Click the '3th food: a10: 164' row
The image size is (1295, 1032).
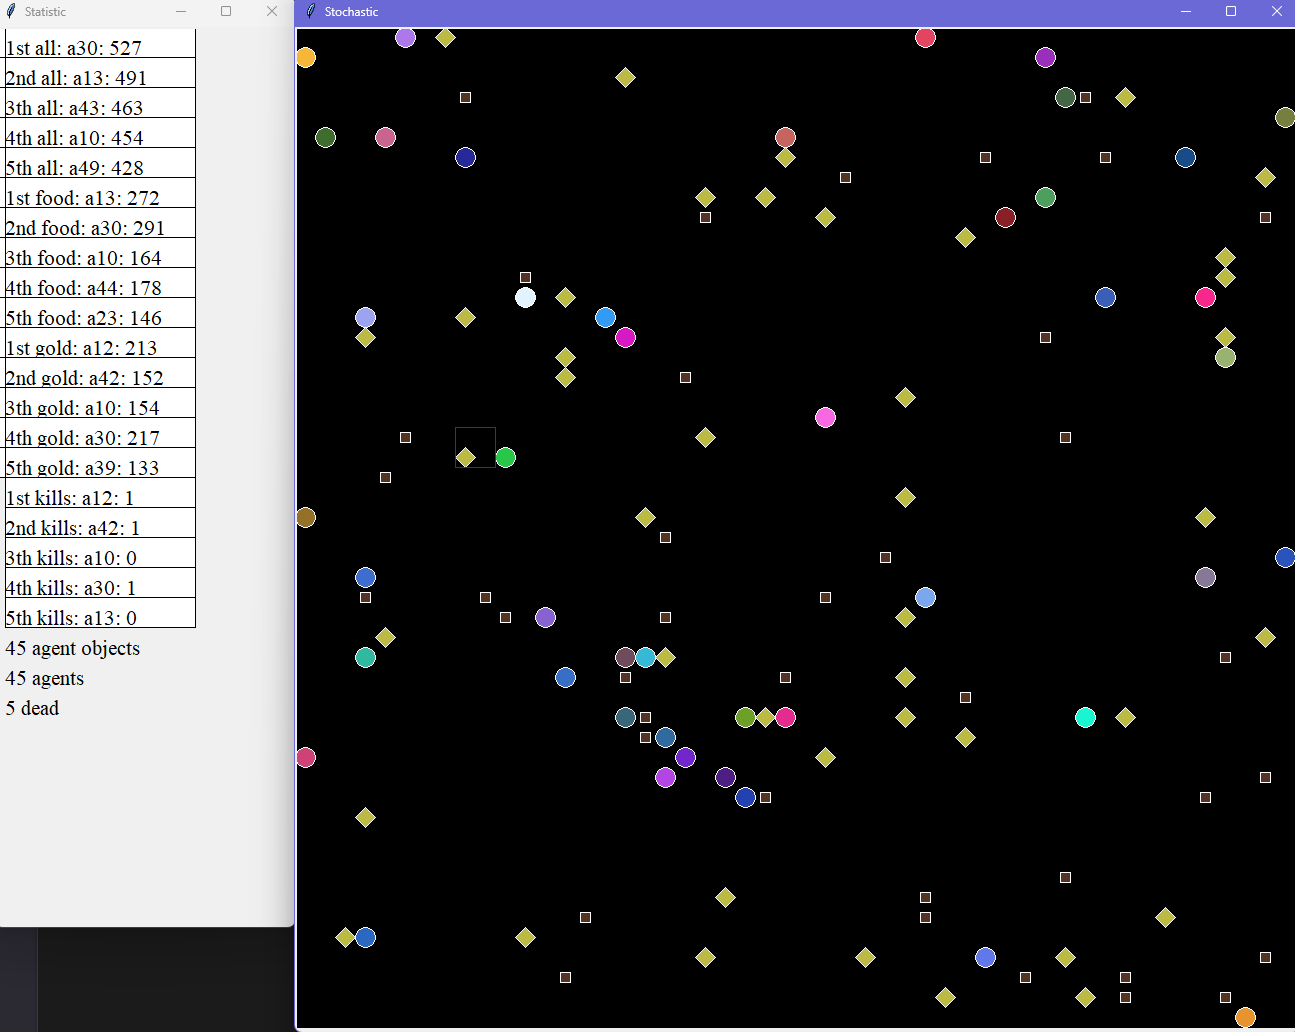point(100,253)
